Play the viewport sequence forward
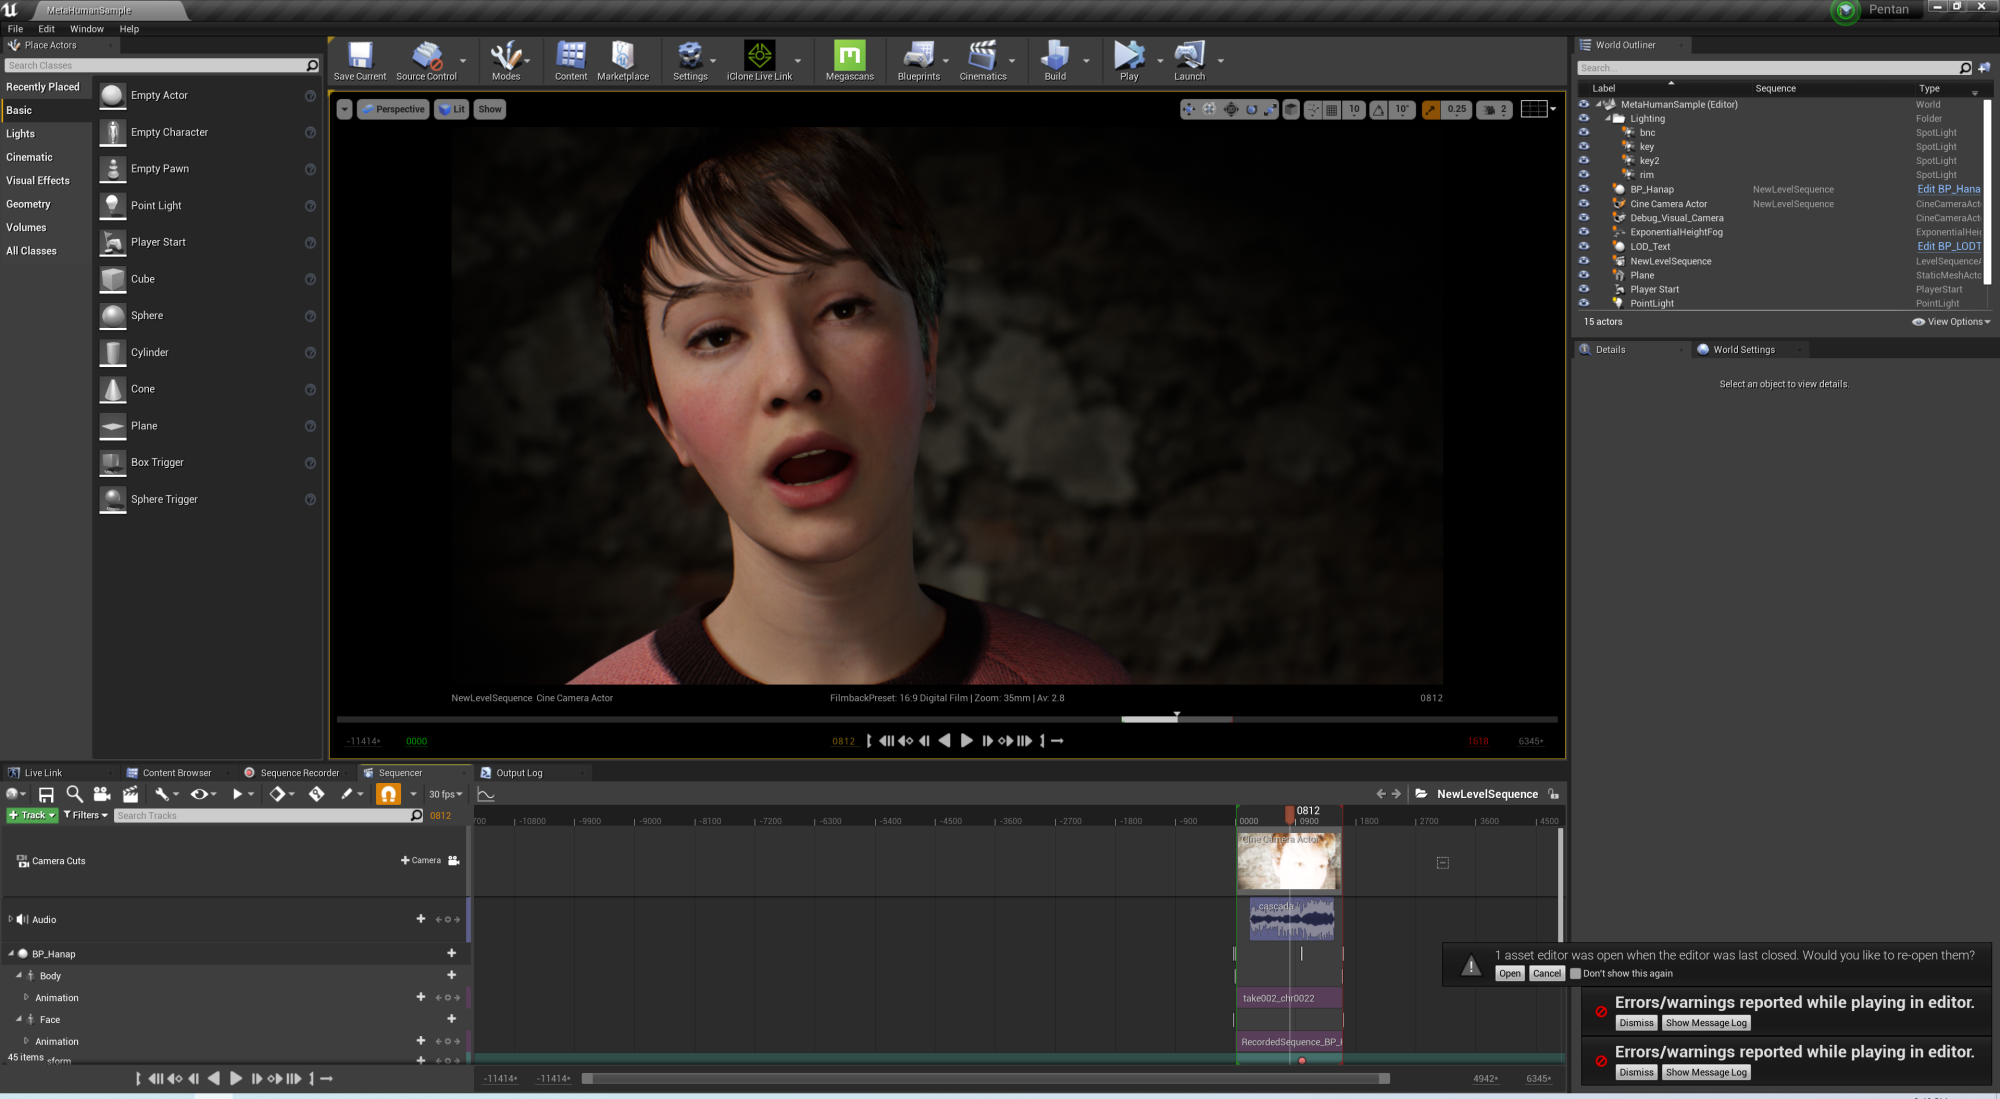This screenshot has width=2000, height=1099. tap(966, 741)
